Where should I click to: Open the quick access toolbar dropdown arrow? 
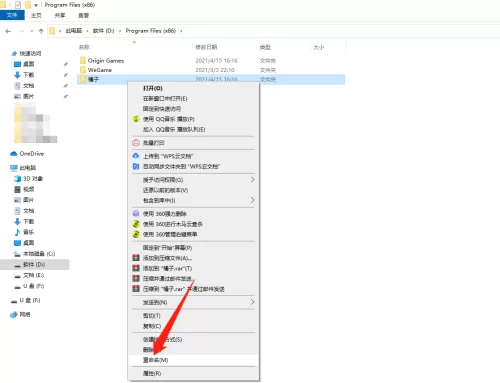pos(36,5)
